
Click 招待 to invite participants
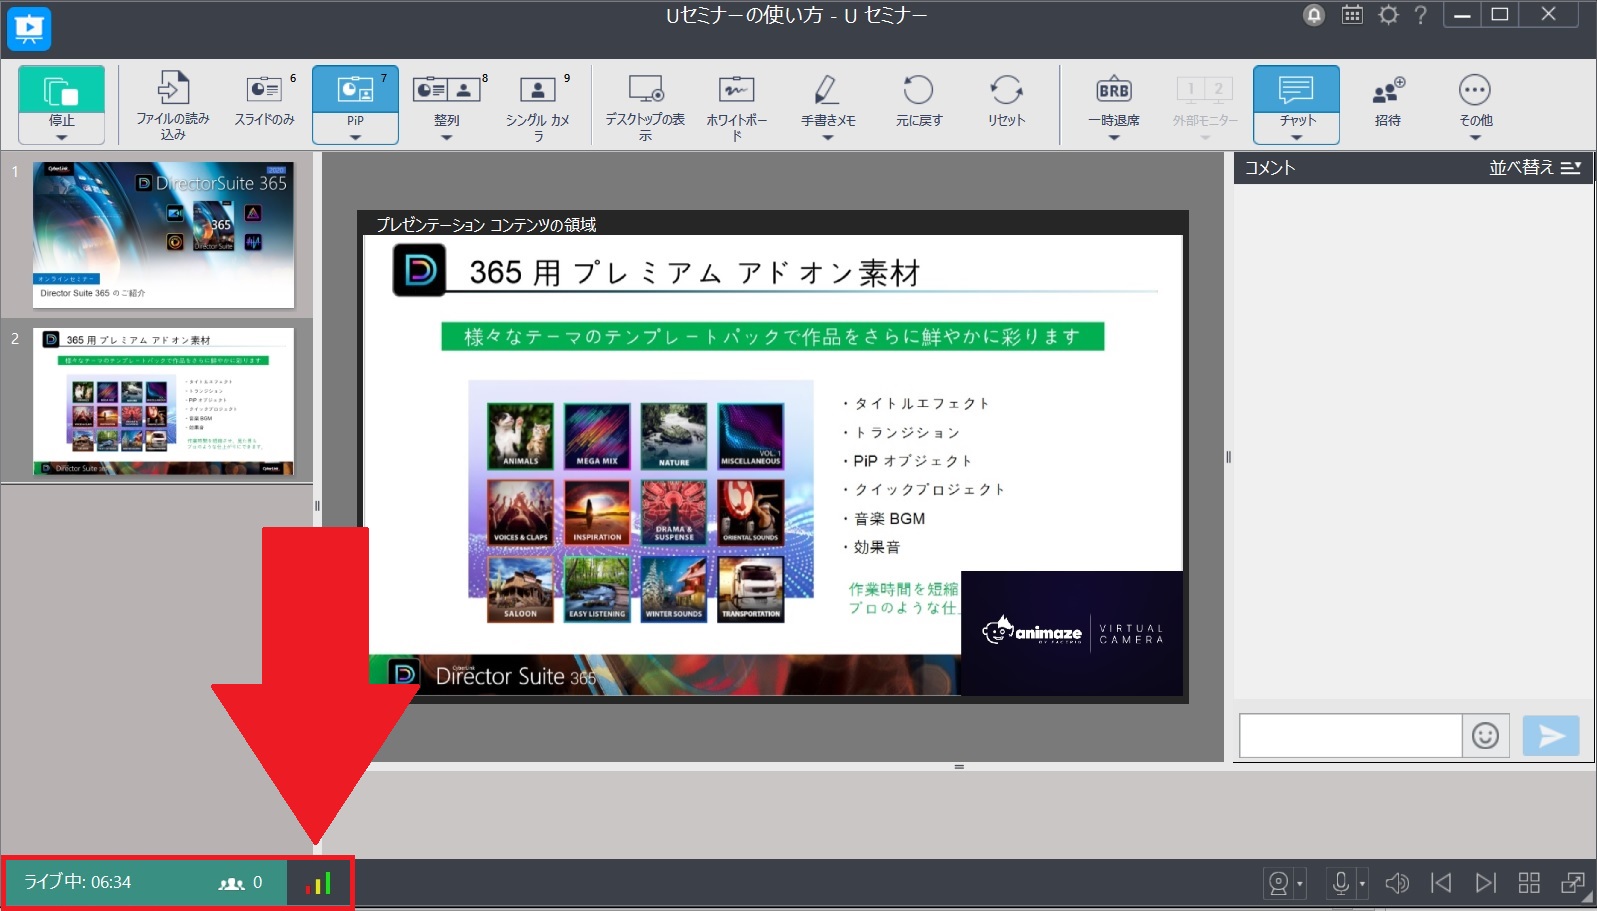tap(1388, 100)
